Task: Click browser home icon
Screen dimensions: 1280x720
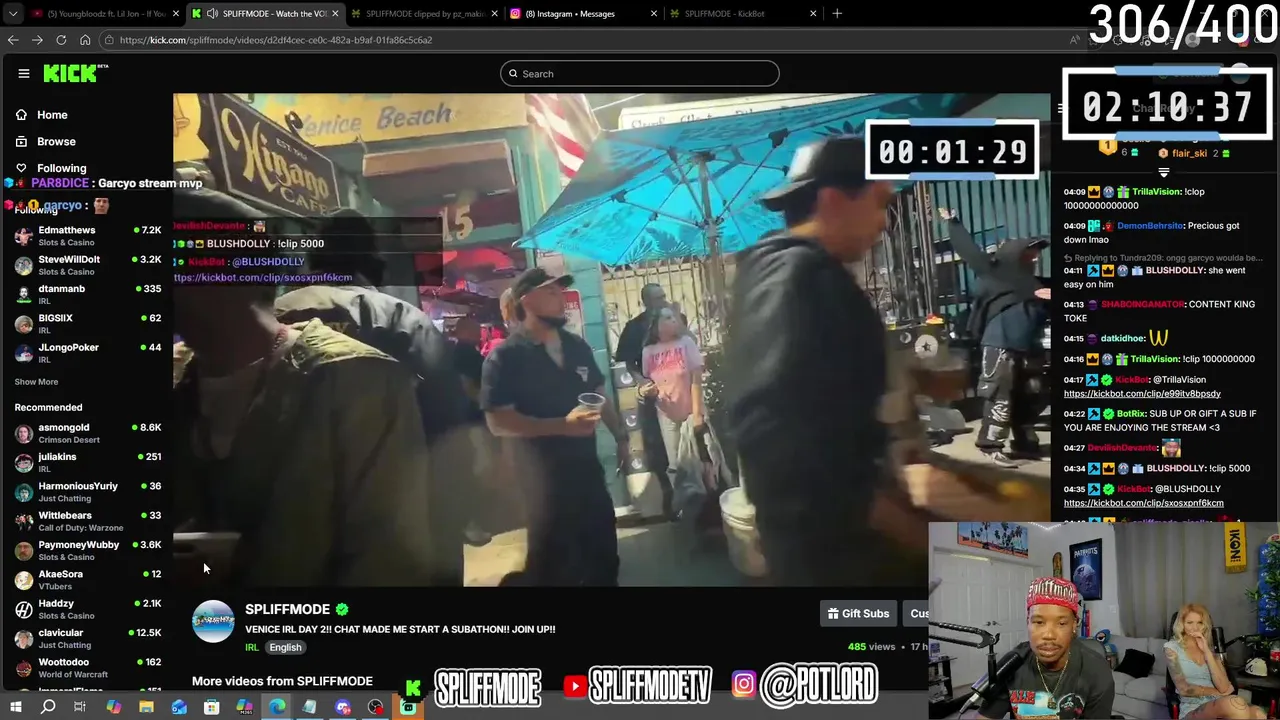Action: coord(85,40)
